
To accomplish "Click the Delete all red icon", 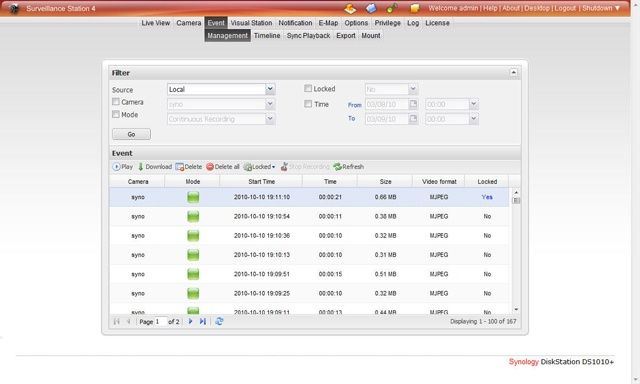I will [x=210, y=166].
